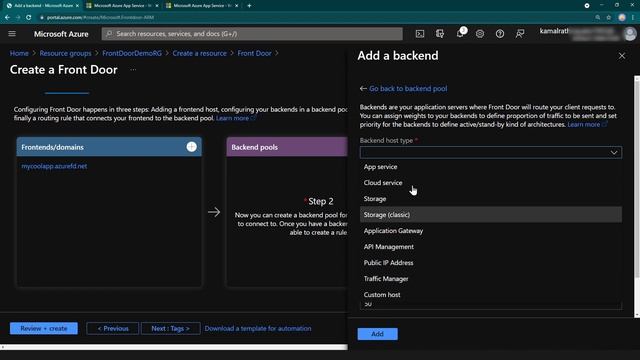Click the Backend pools header

click(x=287, y=147)
